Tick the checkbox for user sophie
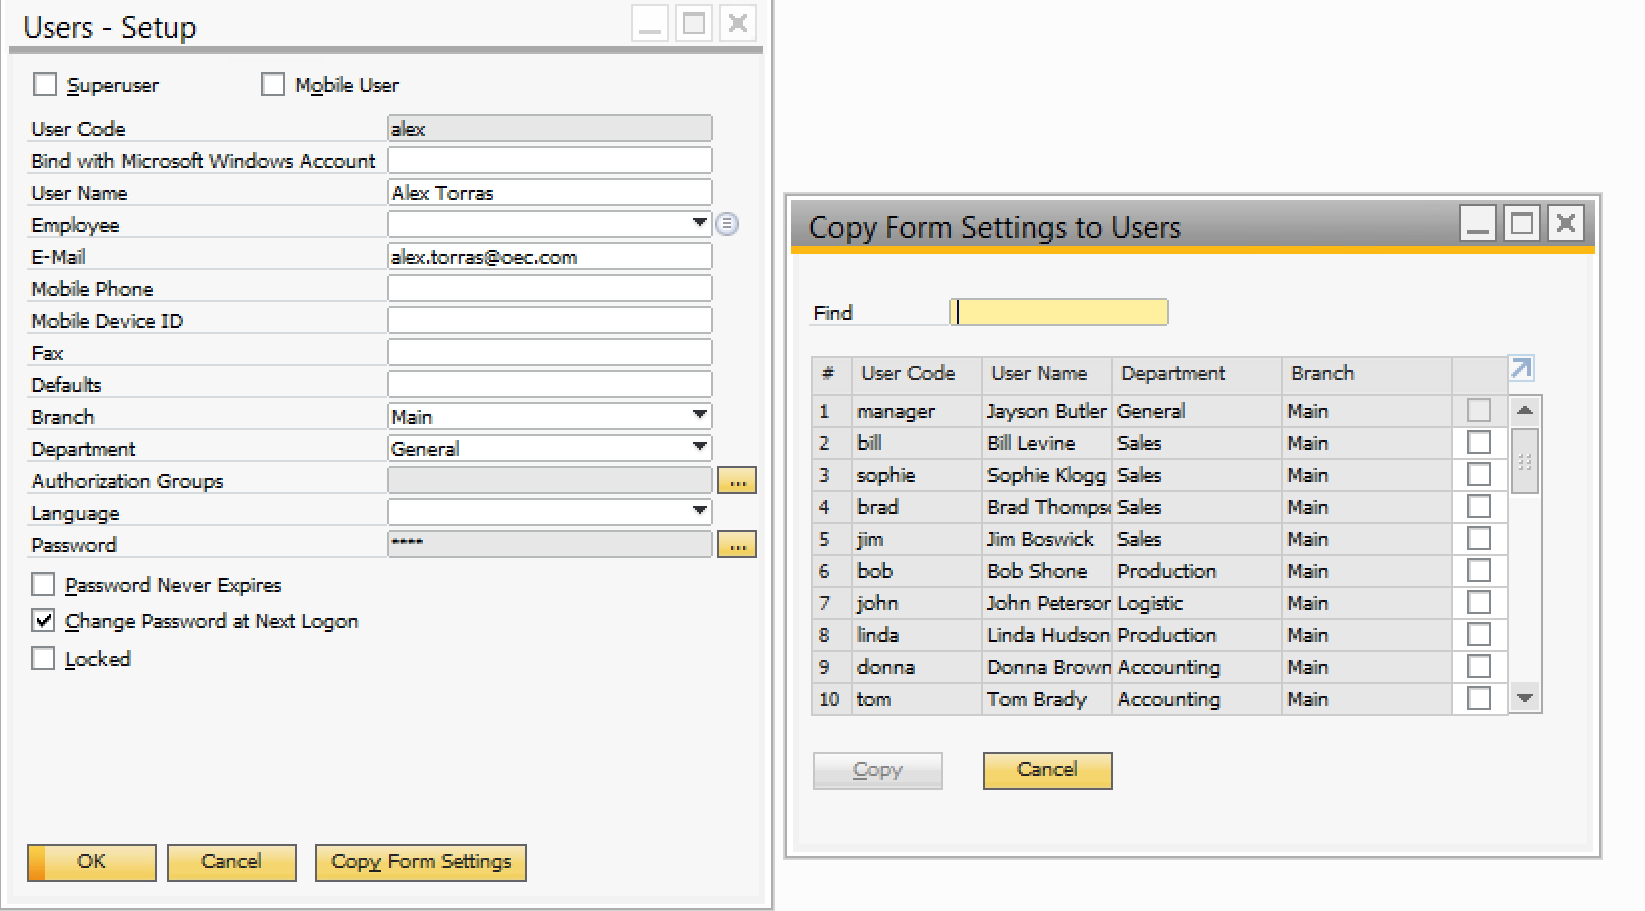 point(1478,475)
